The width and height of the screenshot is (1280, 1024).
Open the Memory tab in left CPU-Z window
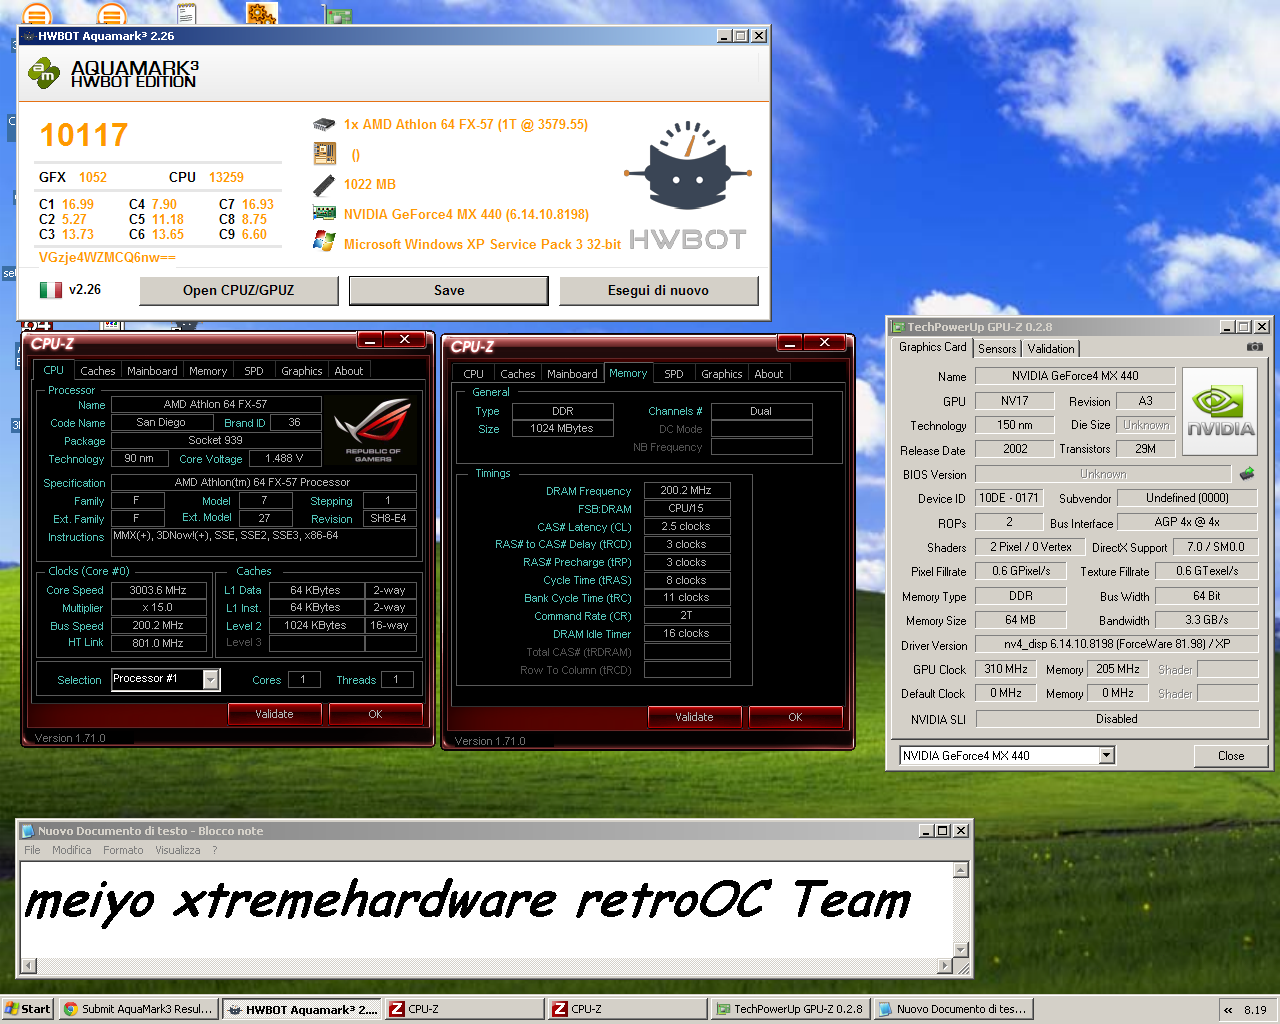(208, 371)
